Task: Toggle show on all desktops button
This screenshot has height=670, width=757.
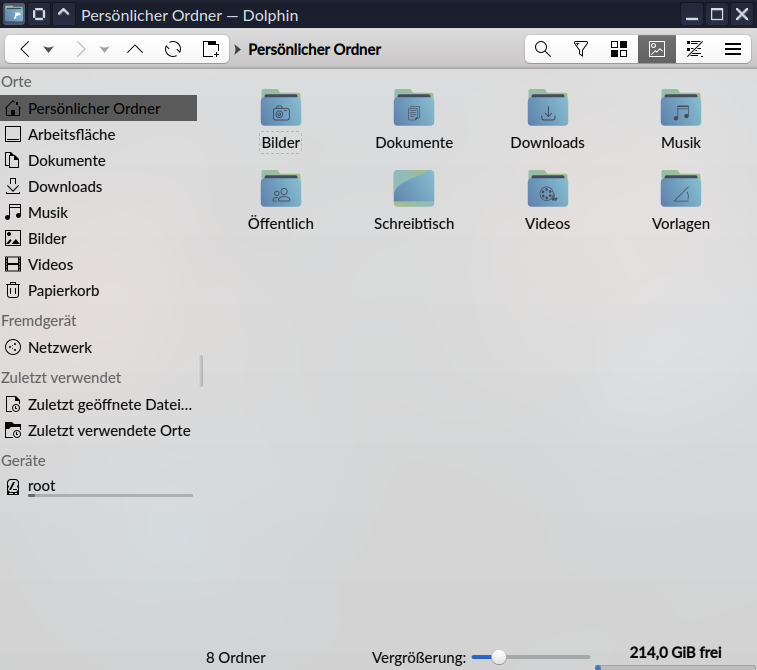Action: (x=39, y=14)
